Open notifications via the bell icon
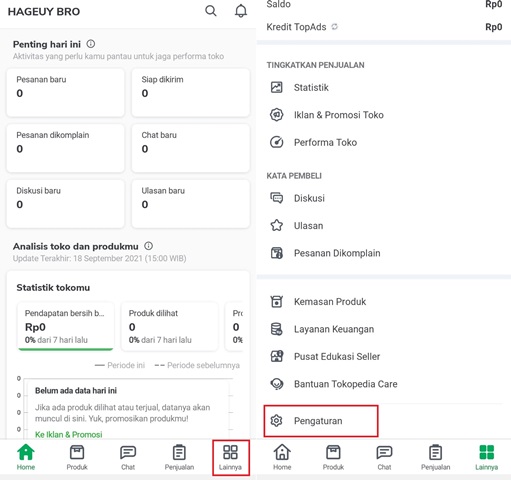The width and height of the screenshot is (511, 480). coord(241,11)
